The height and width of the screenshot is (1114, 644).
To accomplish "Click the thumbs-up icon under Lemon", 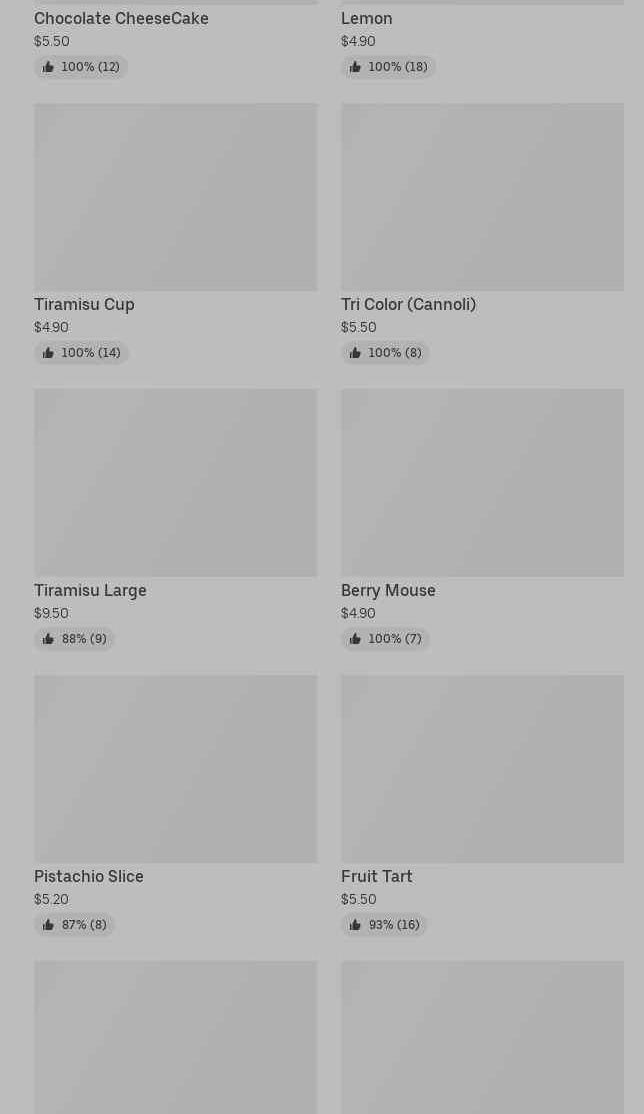I will (355, 67).
